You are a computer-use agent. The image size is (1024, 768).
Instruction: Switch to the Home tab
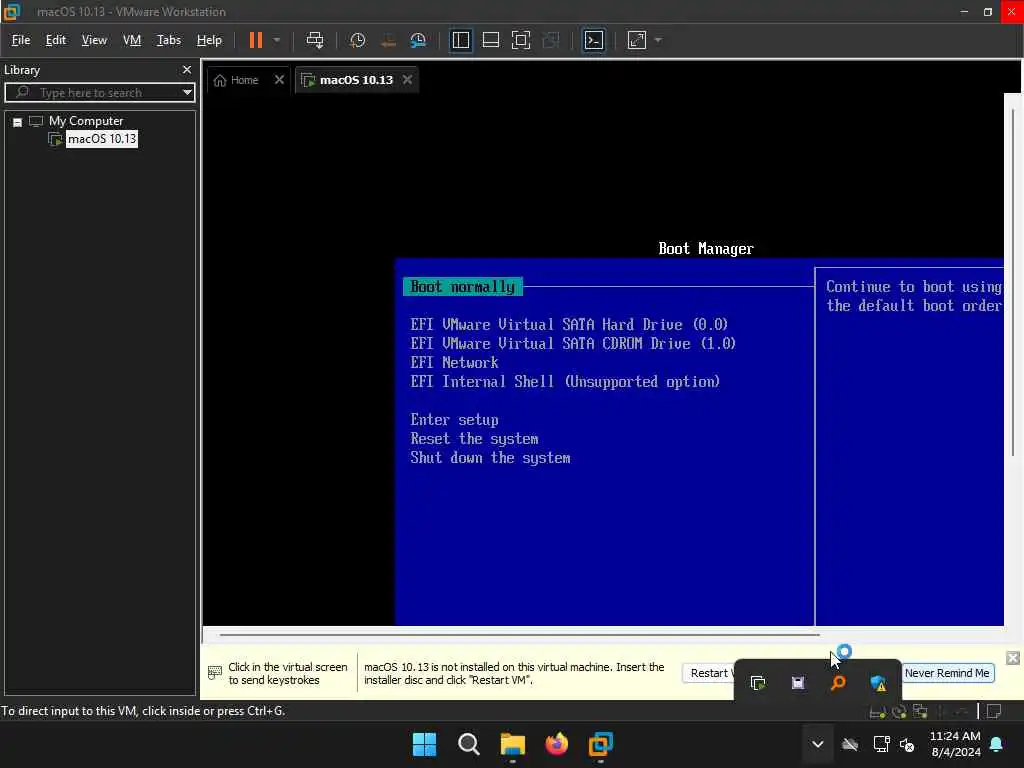tap(236, 80)
